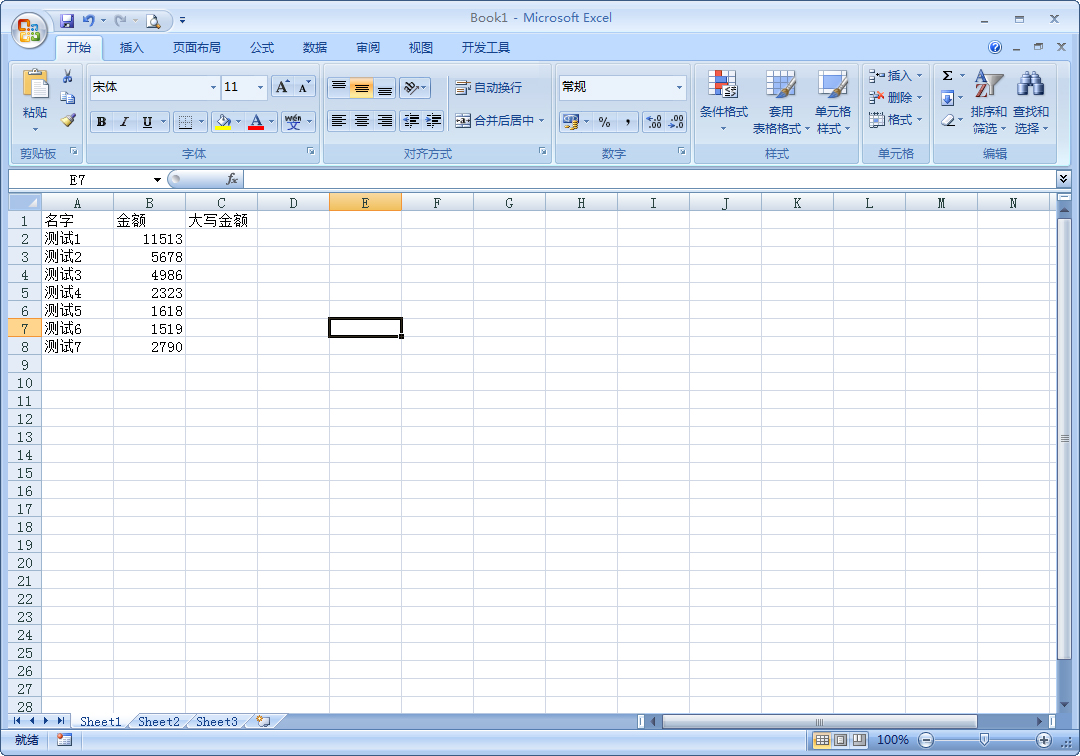Viewport: 1080px width, 756px height.
Task: Open Insert Function fx button
Action: coord(231,180)
